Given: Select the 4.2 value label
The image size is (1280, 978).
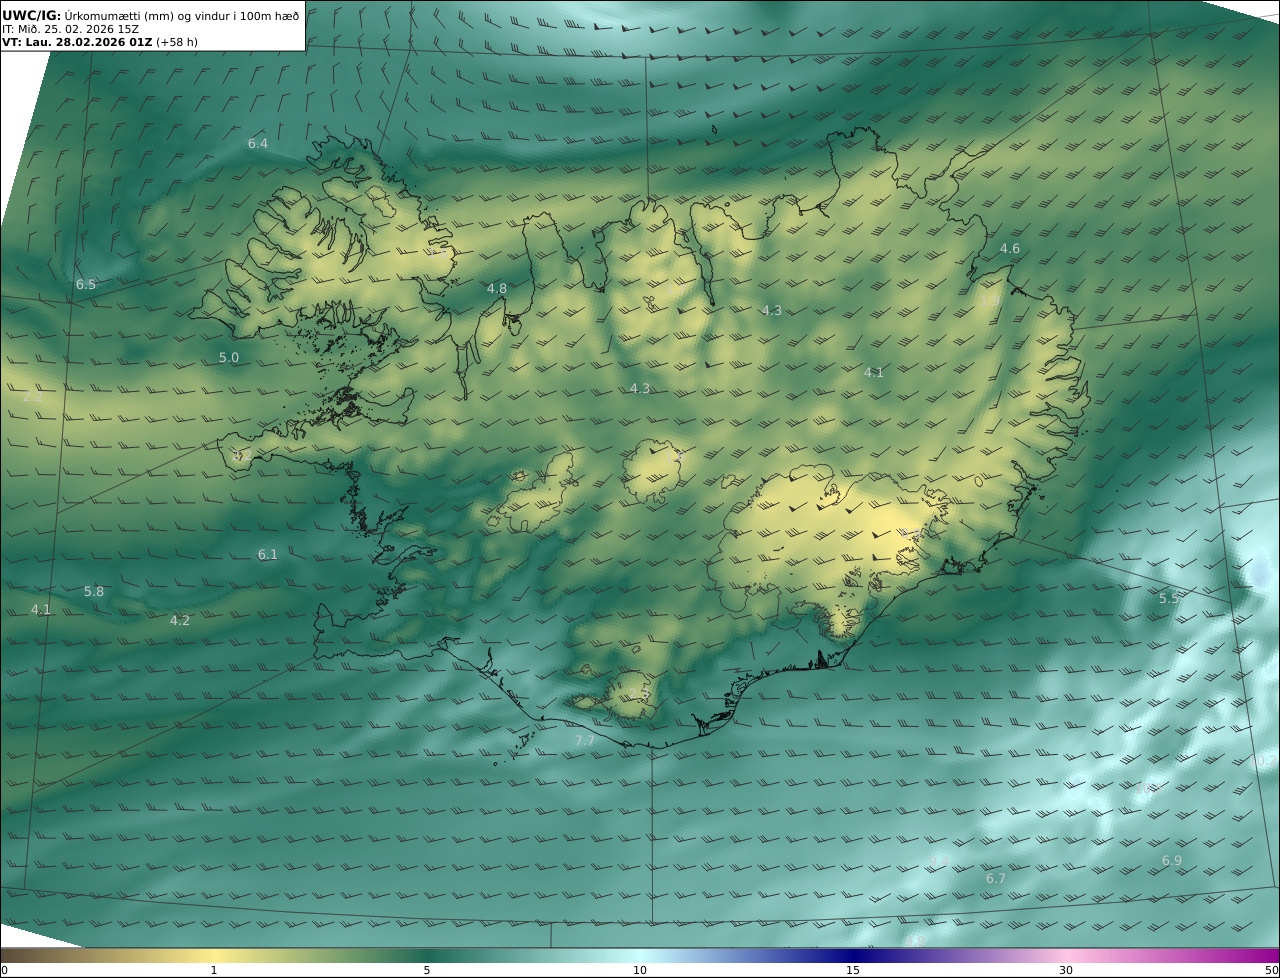Looking at the screenshot, I should (x=180, y=621).
